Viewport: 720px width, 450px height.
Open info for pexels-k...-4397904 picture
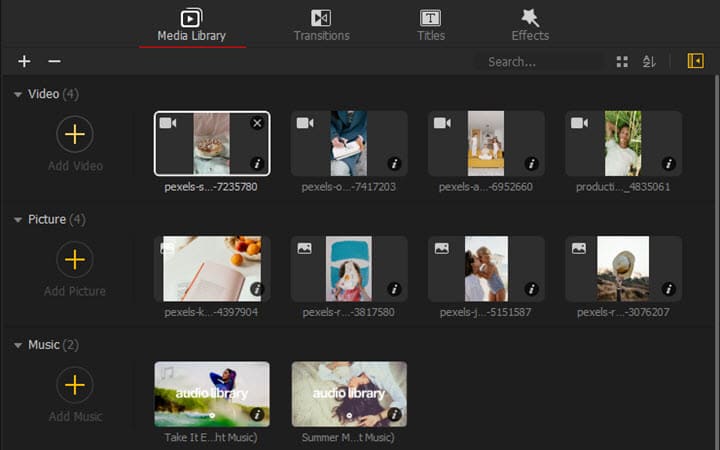pyautogui.click(x=257, y=289)
